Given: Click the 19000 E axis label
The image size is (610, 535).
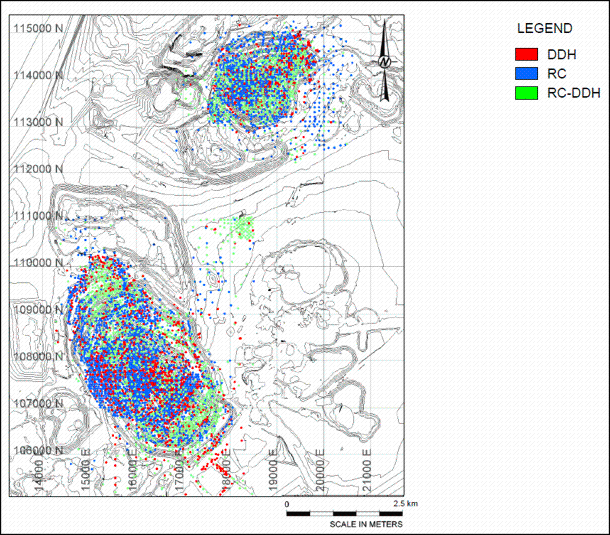Looking at the screenshot, I should (273, 470).
